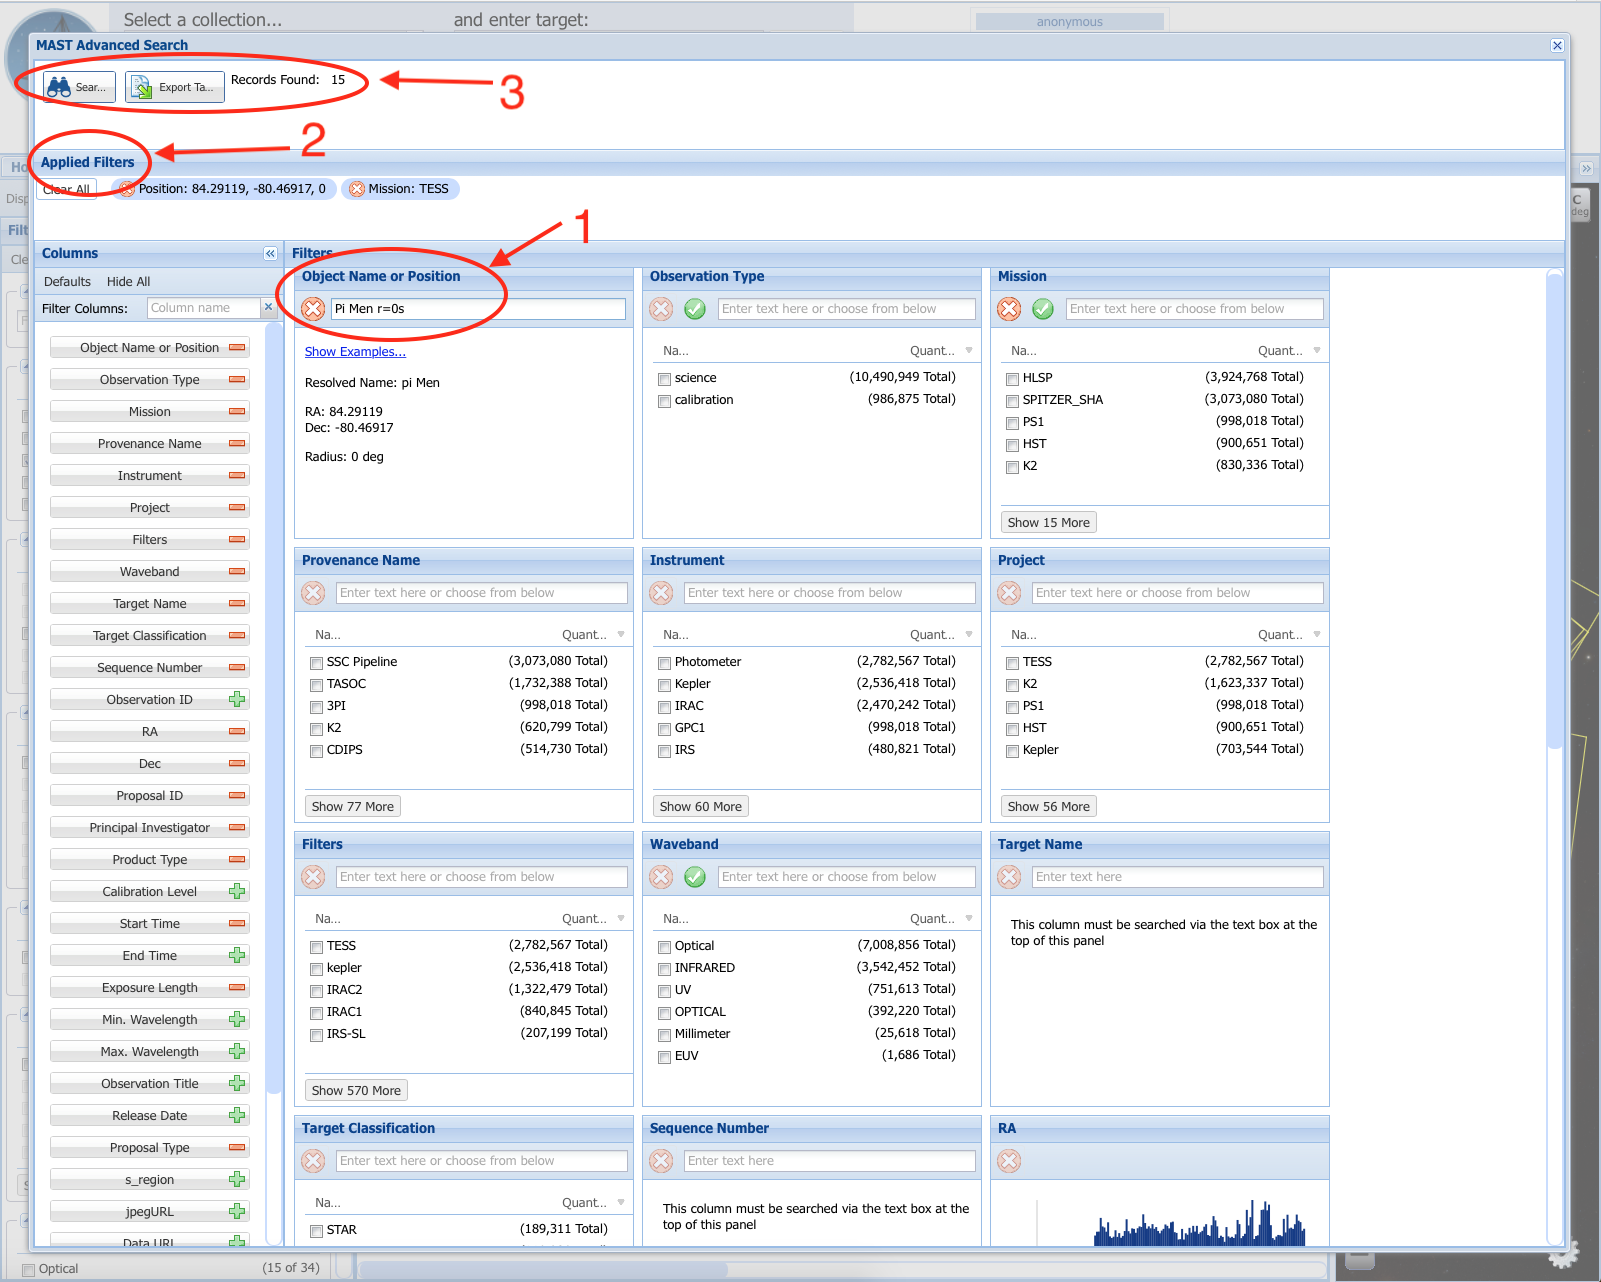Image resolution: width=1601 pixels, height=1282 pixels.
Task: Check the STAR target classification
Action: pyautogui.click(x=316, y=1231)
